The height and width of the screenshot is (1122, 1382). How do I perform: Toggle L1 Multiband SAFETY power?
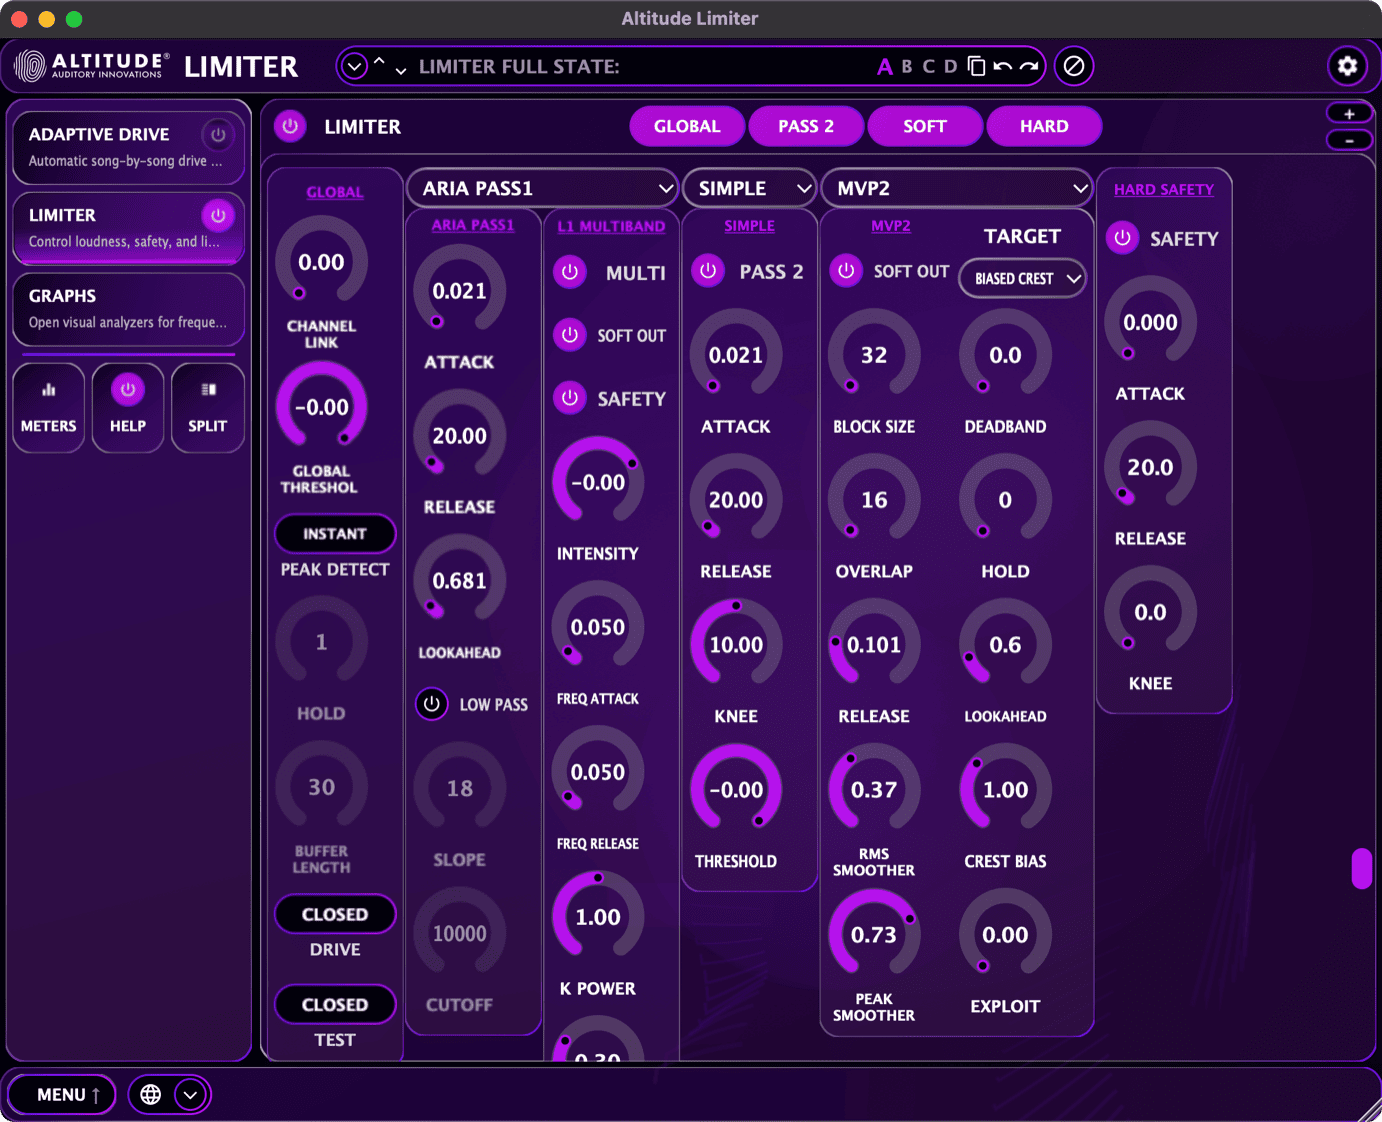point(570,398)
